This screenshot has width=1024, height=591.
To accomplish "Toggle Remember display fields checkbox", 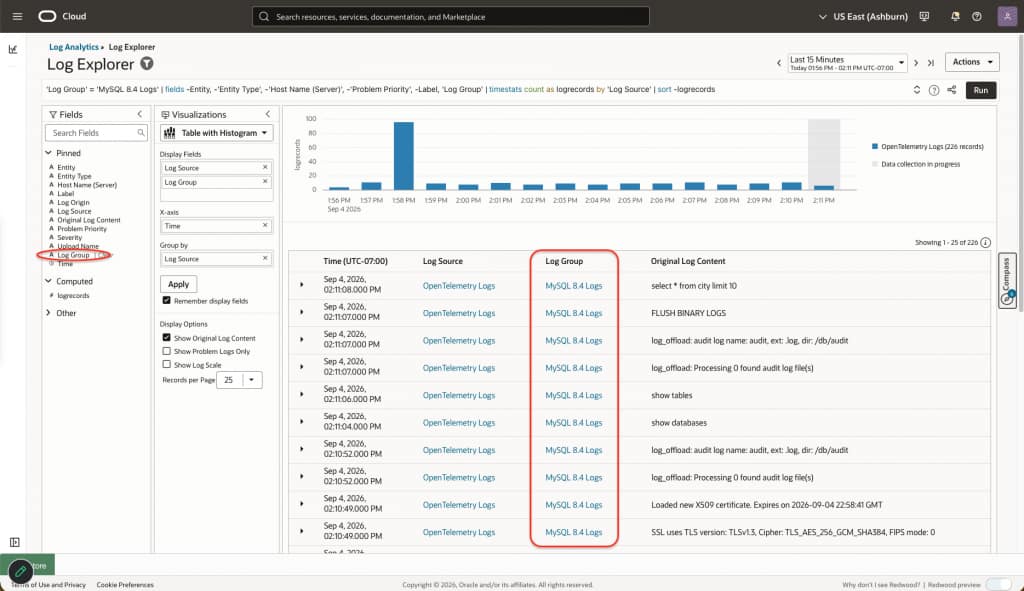I will tap(167, 300).
